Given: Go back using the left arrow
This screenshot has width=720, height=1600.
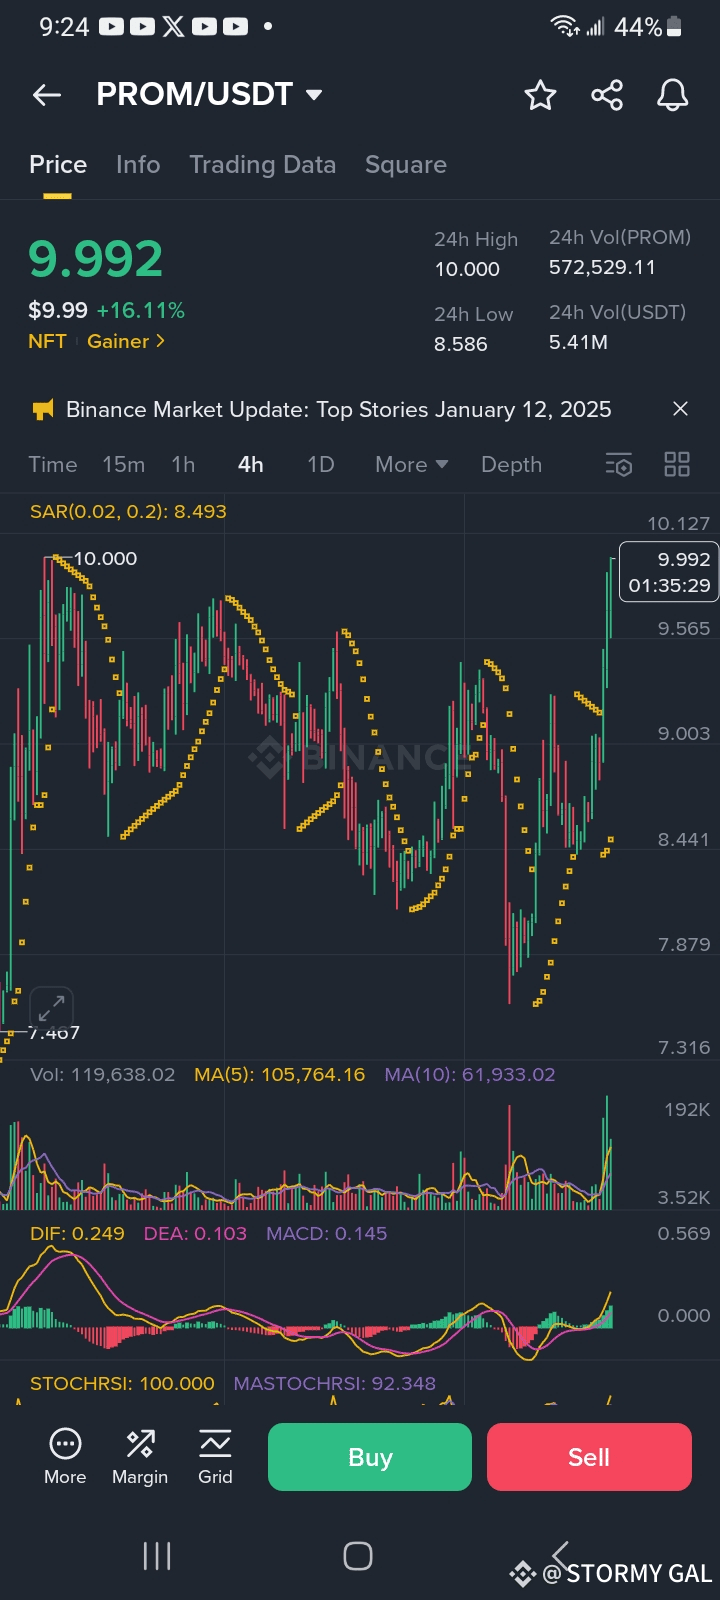Looking at the screenshot, I should tap(47, 95).
